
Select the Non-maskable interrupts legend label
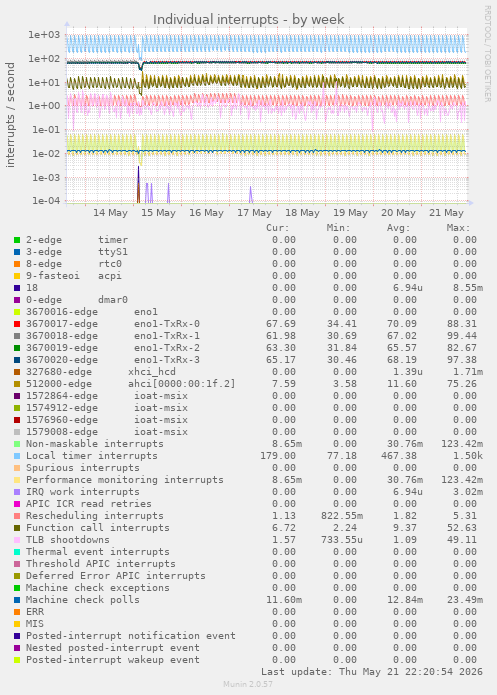pos(94,444)
